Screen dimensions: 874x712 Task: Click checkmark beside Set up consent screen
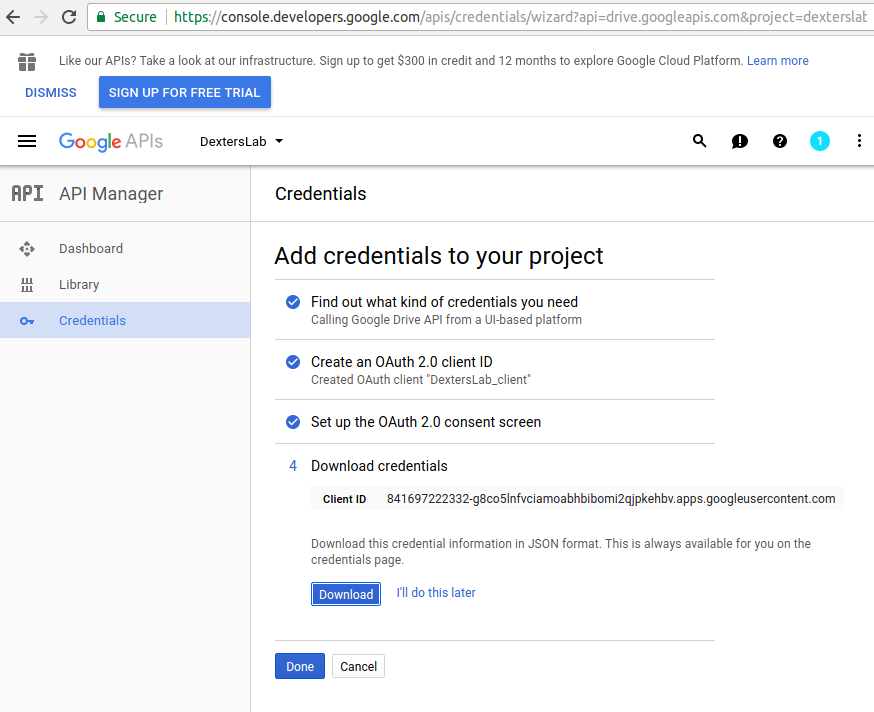pyautogui.click(x=293, y=422)
